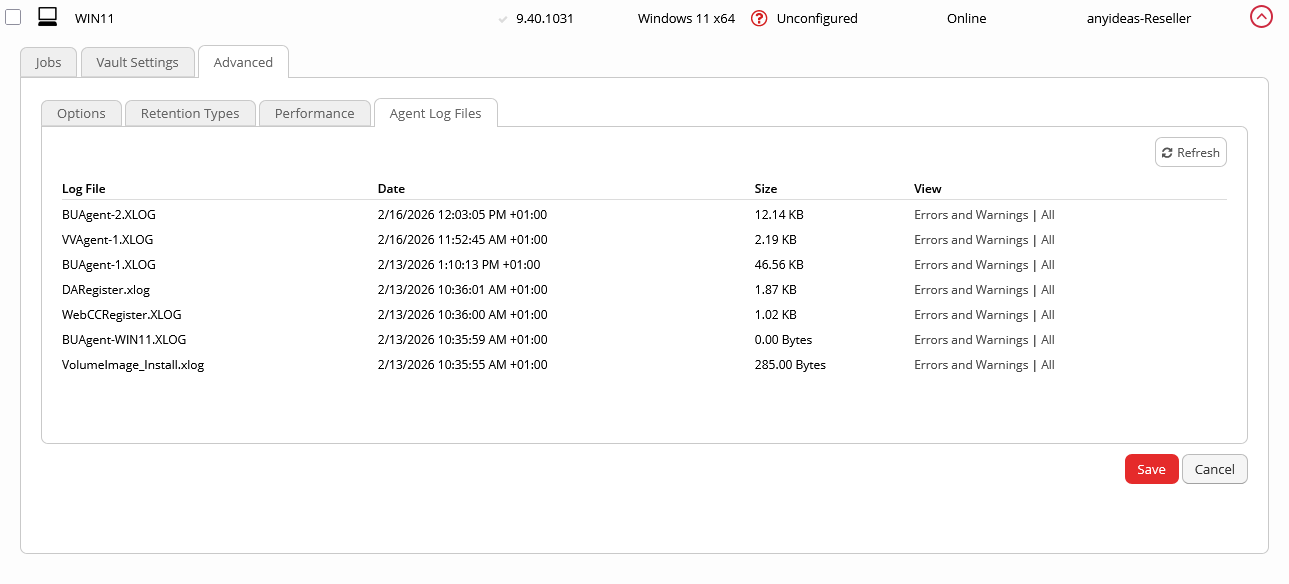Go to the Retention Types tab
The image size is (1289, 584).
click(190, 113)
